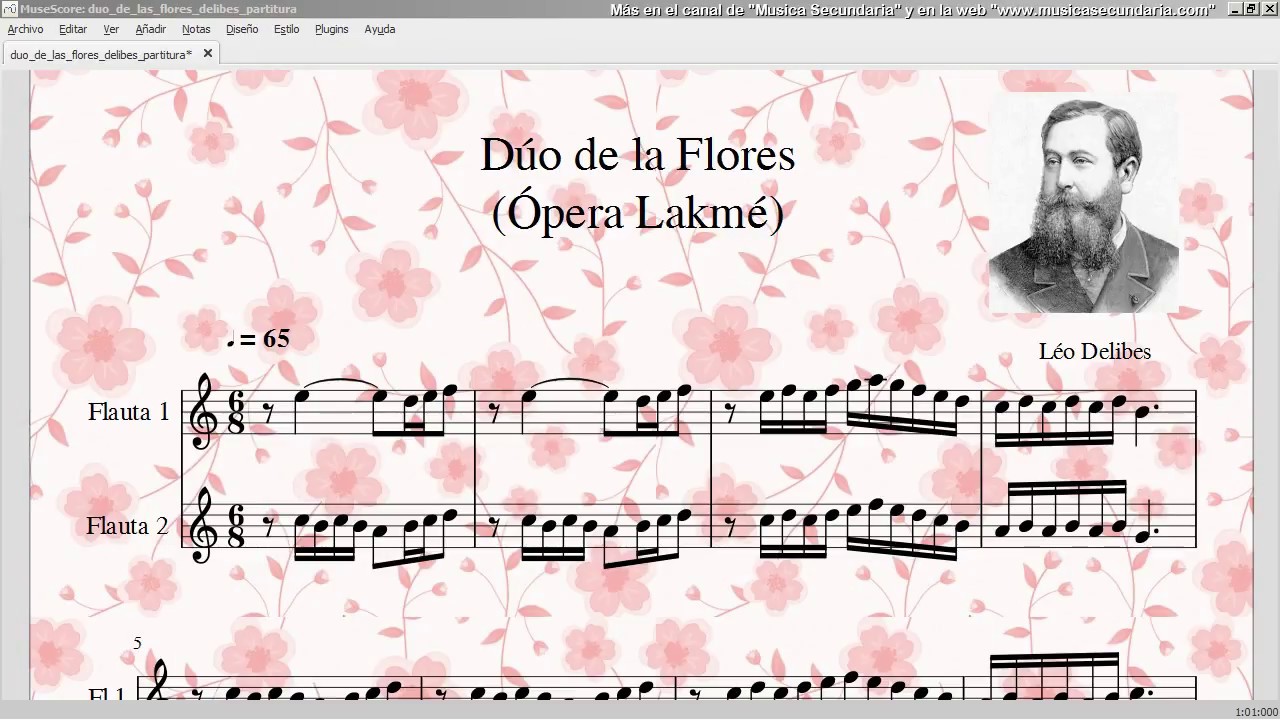The height and width of the screenshot is (720, 1280).
Task: Open the Añadir menu
Action: (x=151, y=29)
